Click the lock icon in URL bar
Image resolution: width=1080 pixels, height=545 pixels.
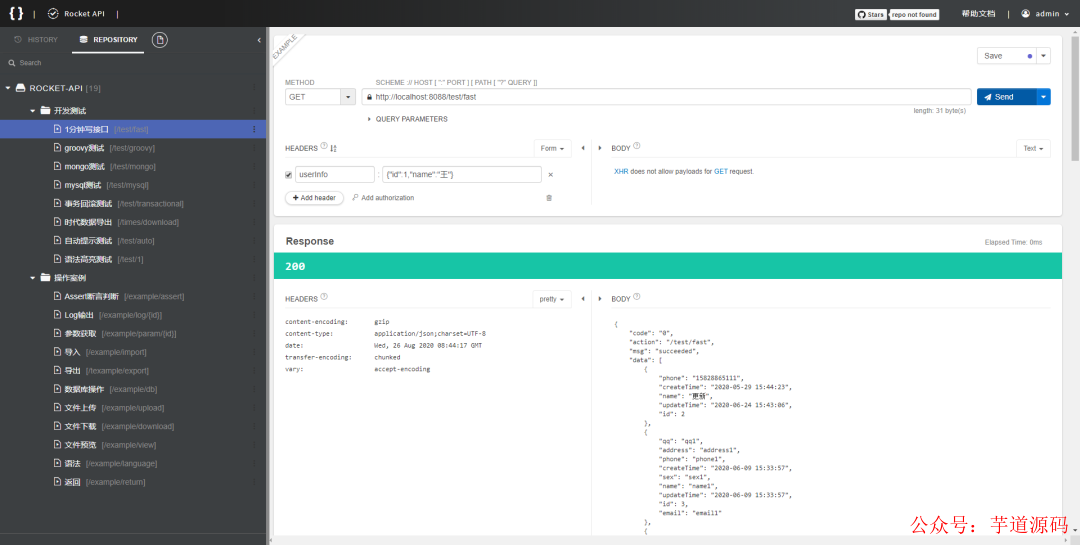369,97
